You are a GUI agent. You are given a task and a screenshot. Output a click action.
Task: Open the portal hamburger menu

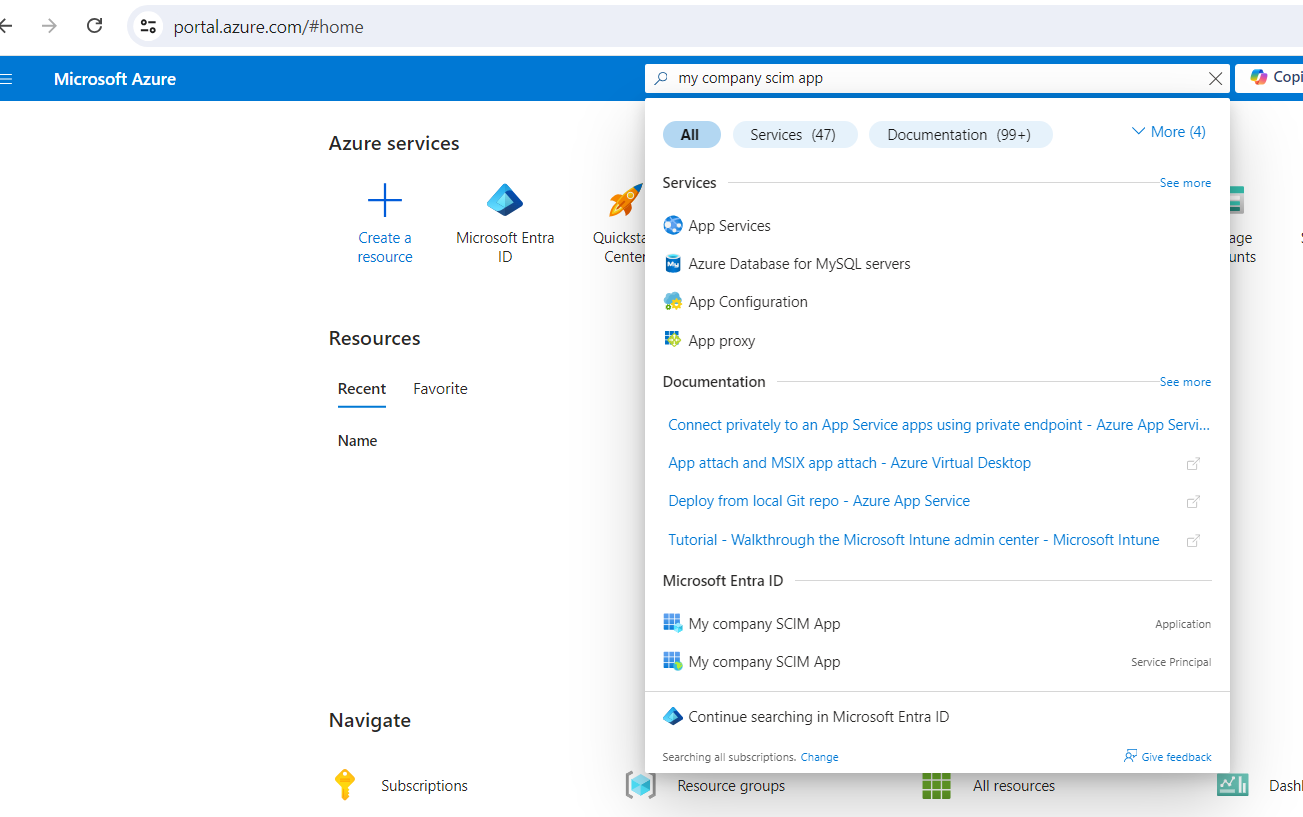pyautogui.click(x=7, y=79)
